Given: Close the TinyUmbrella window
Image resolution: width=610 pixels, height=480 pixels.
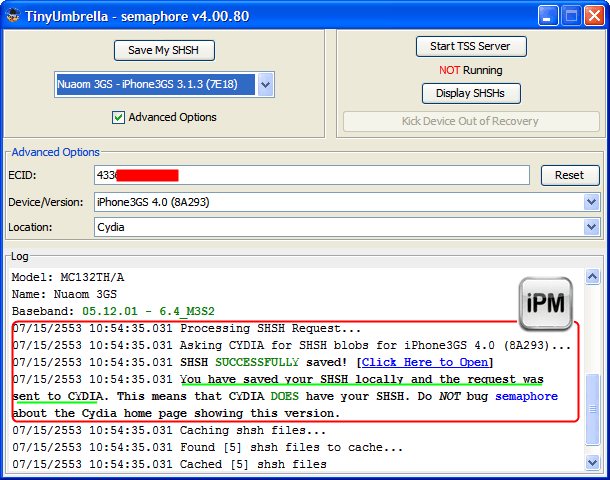Looking at the screenshot, I should pyautogui.click(x=594, y=16).
